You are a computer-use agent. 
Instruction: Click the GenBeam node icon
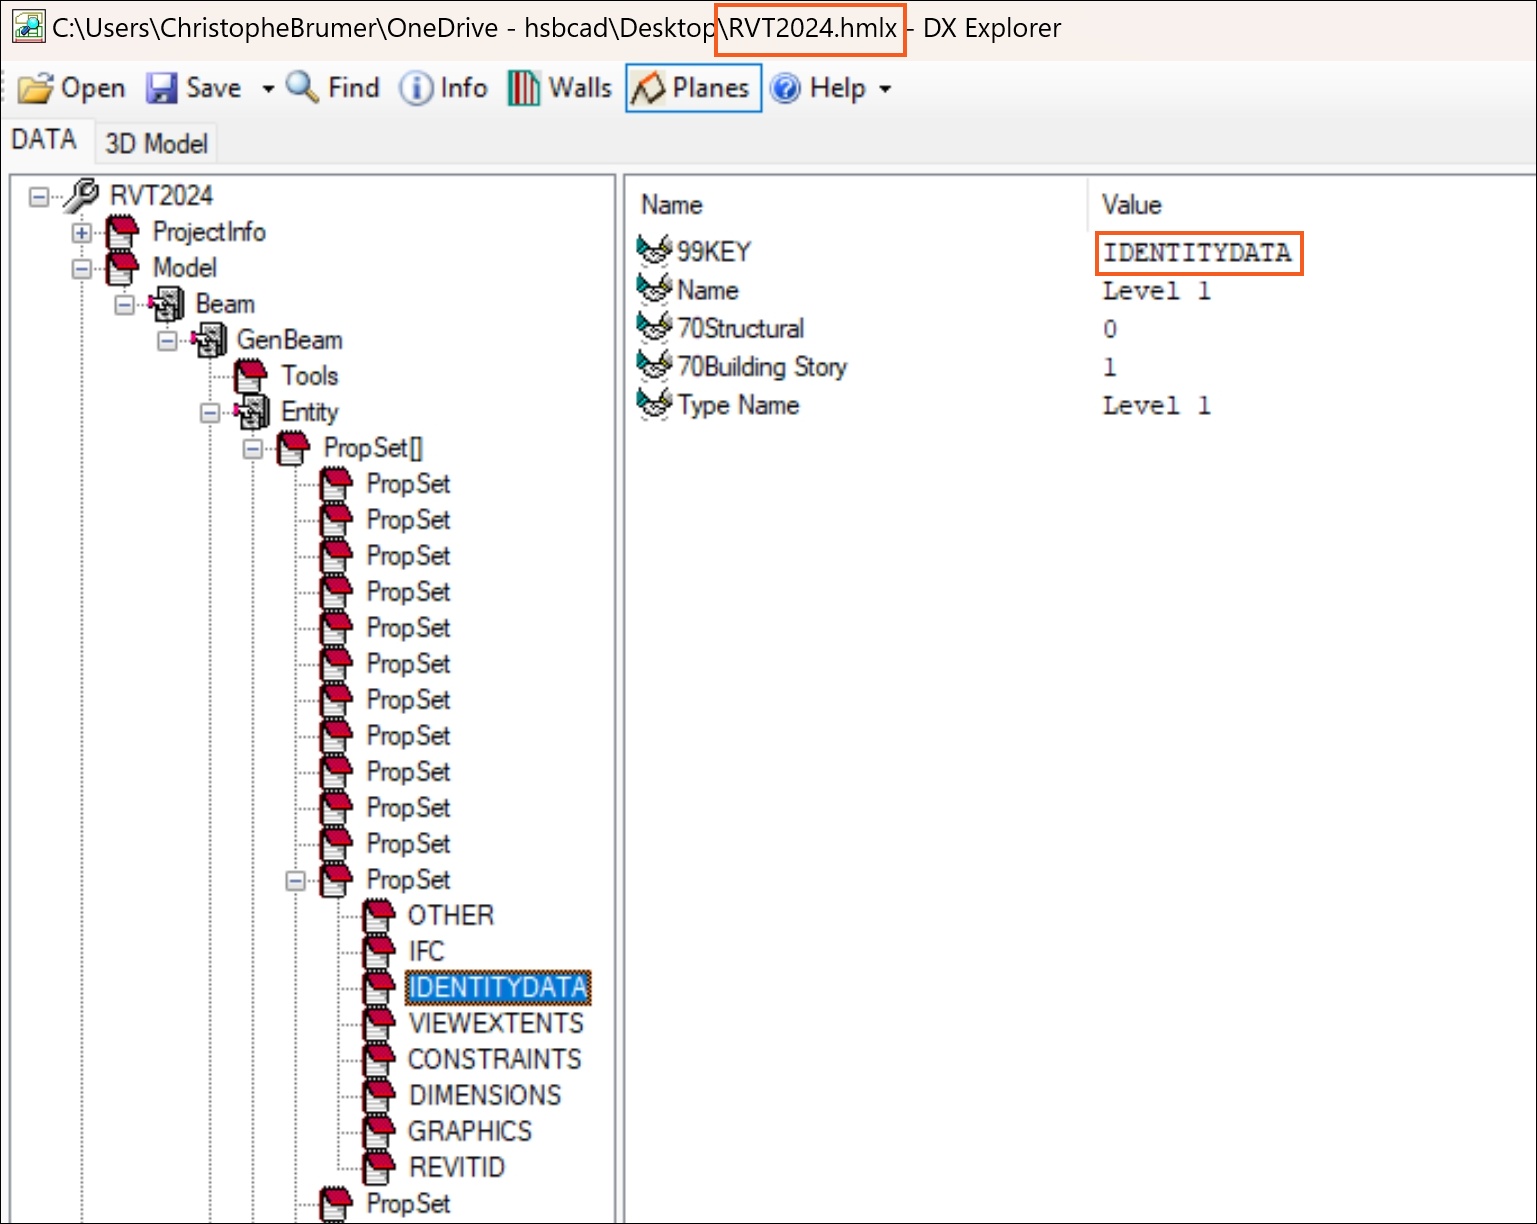[x=209, y=340]
